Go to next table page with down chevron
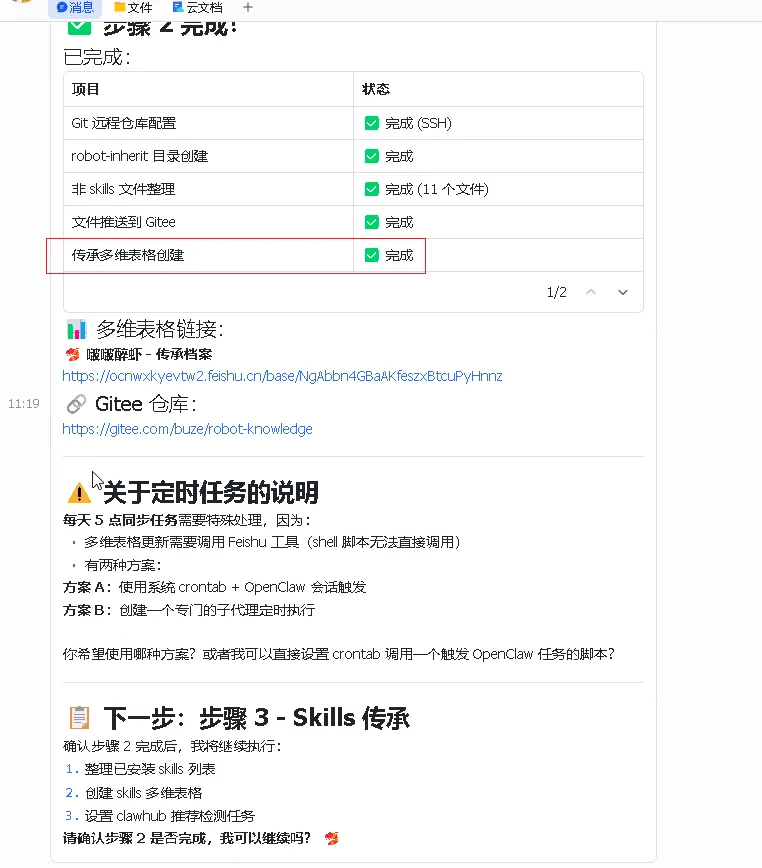 (623, 292)
